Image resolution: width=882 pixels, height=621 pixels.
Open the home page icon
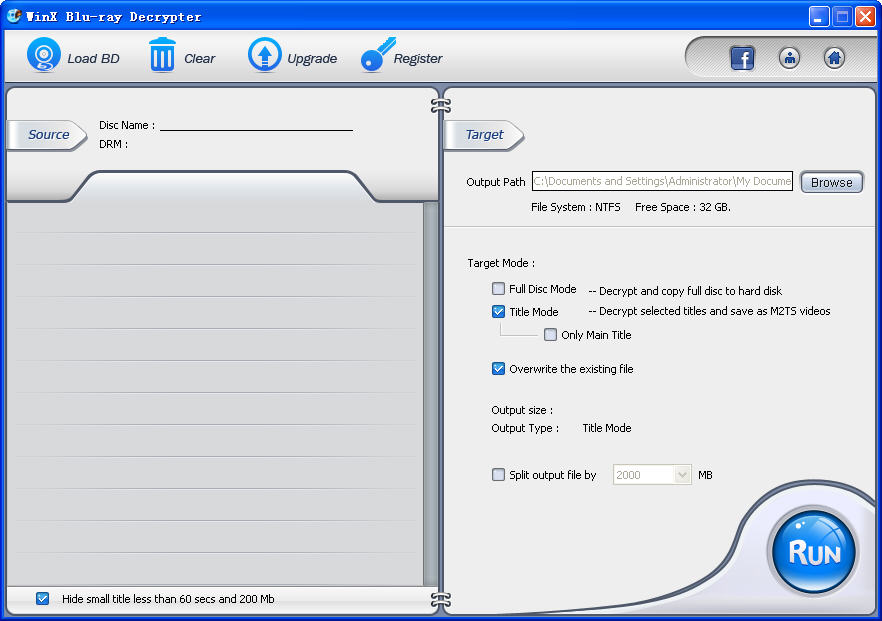[x=834, y=57]
